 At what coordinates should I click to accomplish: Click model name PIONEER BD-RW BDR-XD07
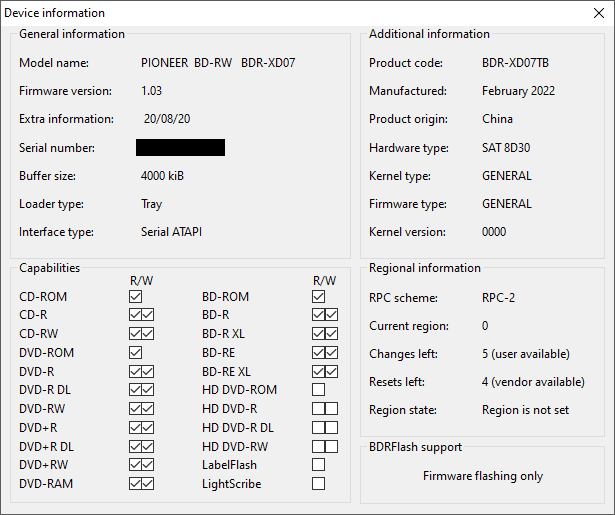[x=218, y=63]
